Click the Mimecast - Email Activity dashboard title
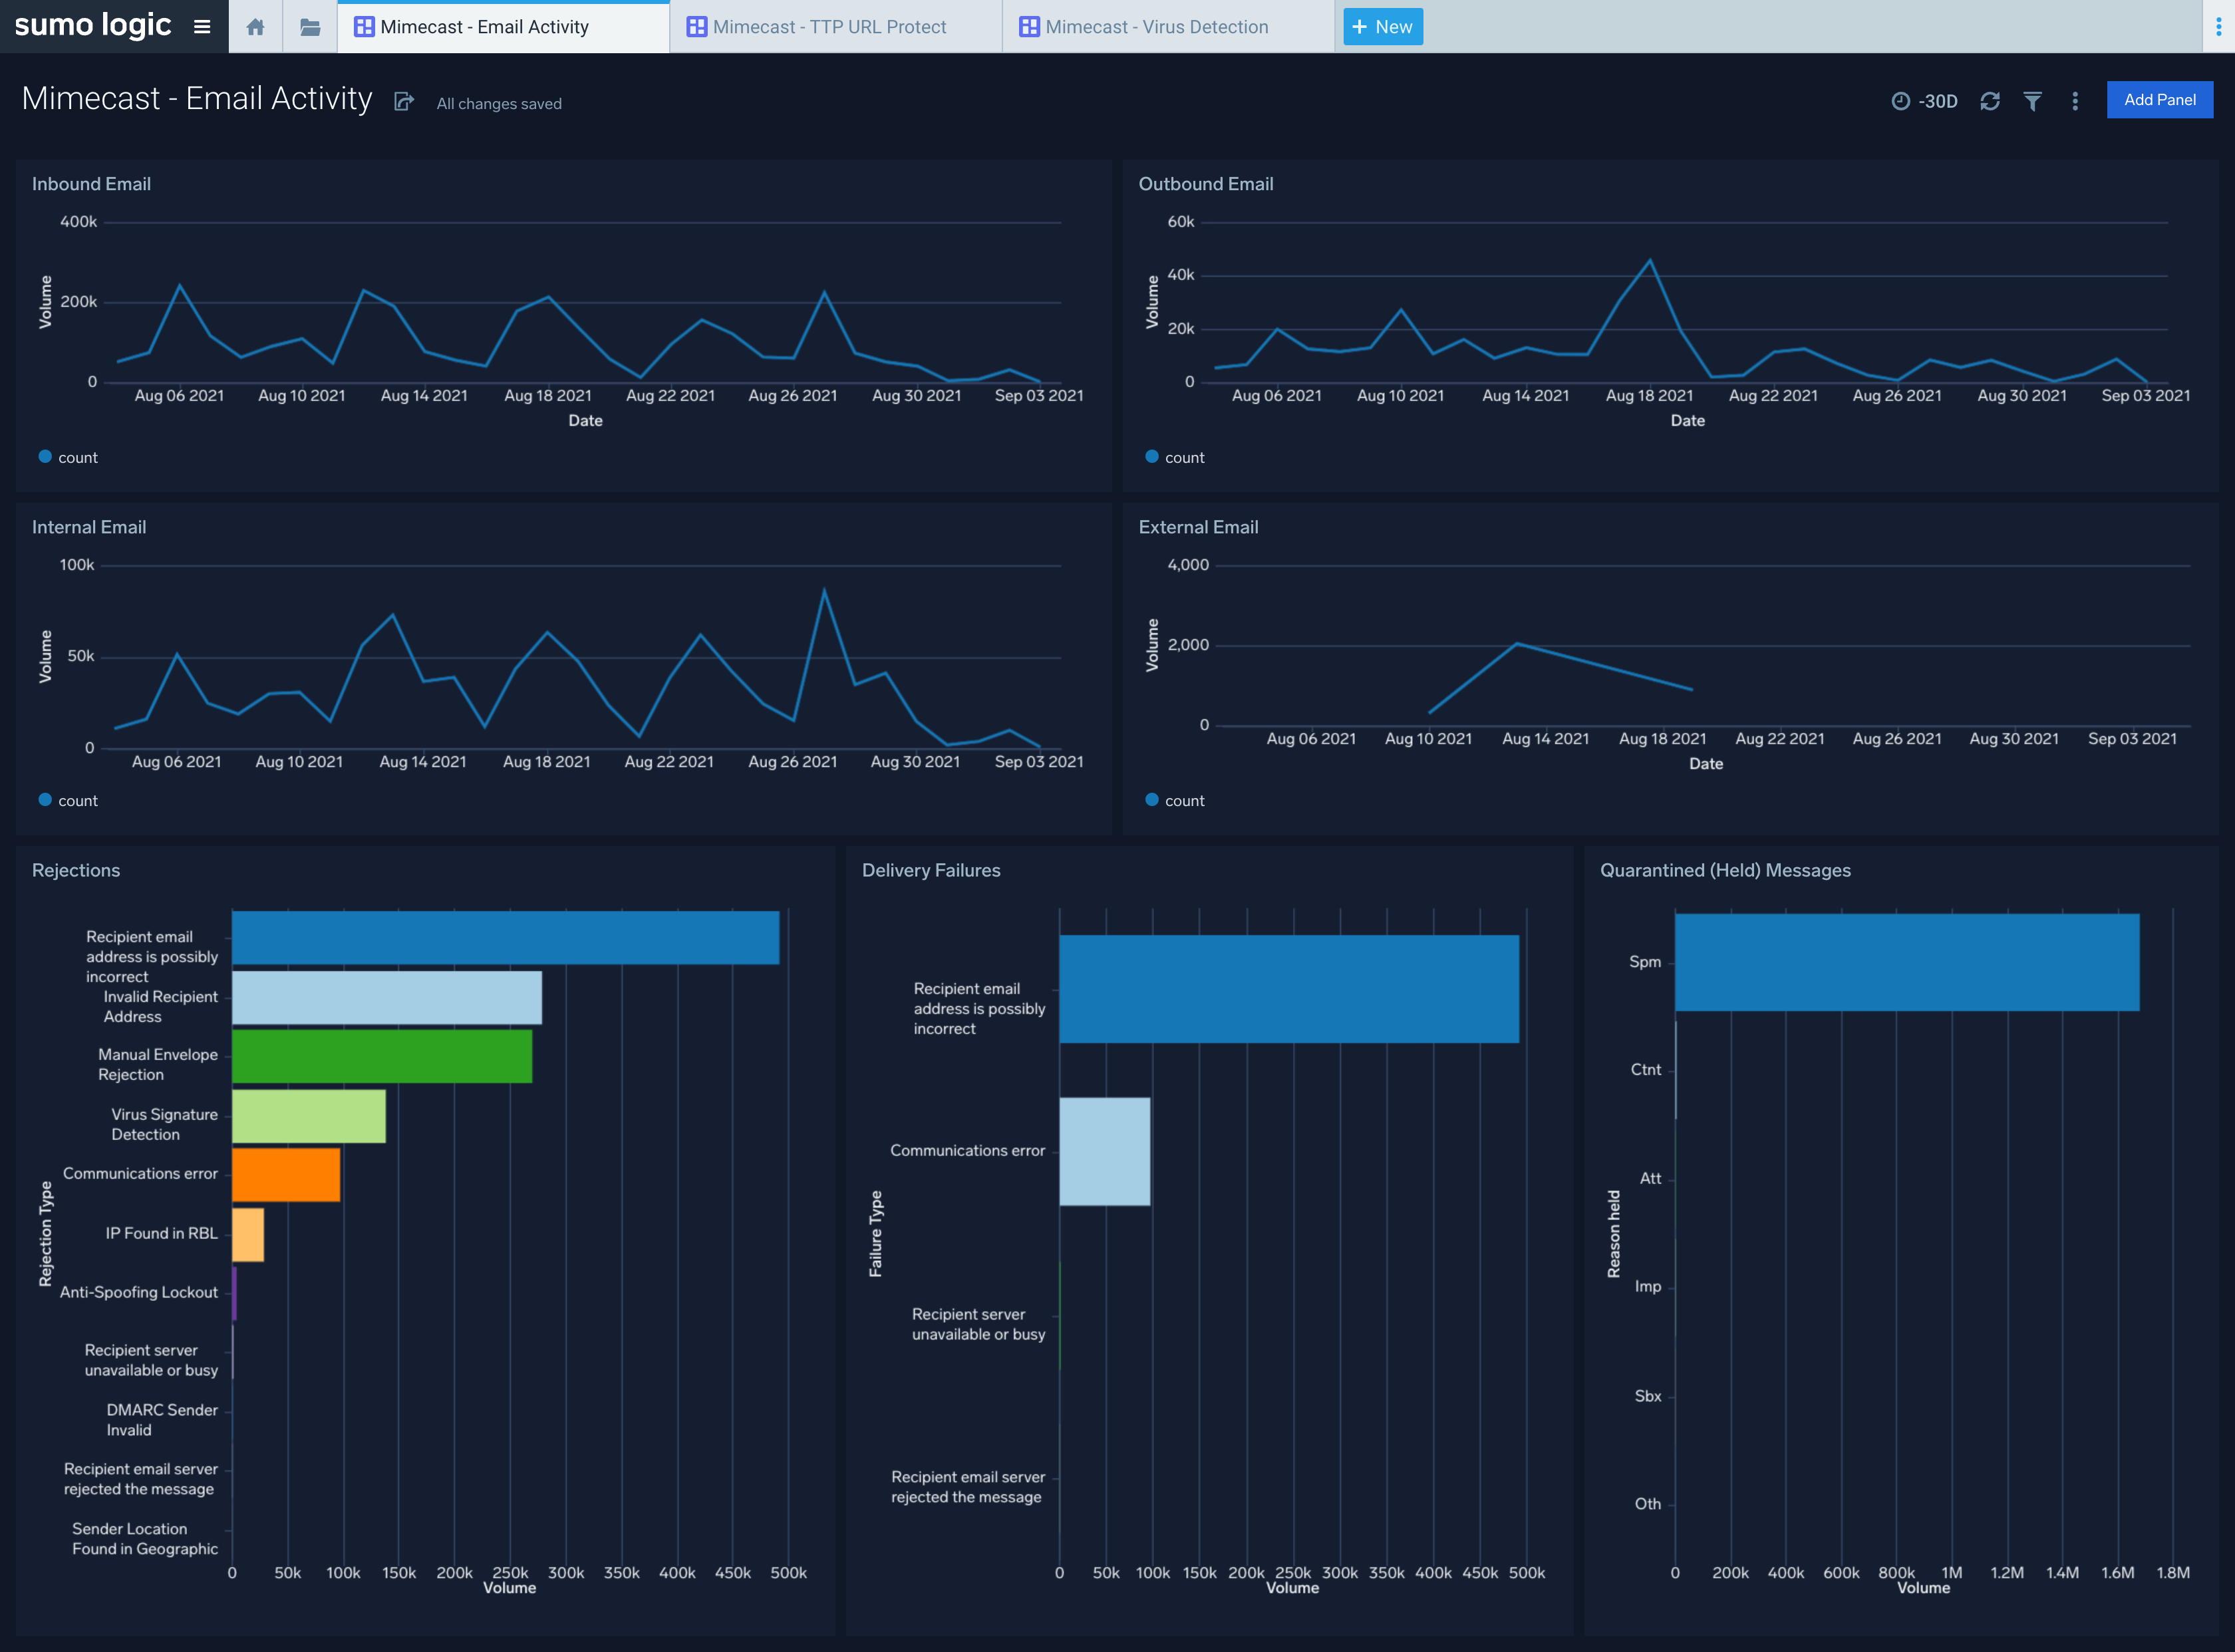This screenshot has height=1652, width=2235. coord(197,99)
